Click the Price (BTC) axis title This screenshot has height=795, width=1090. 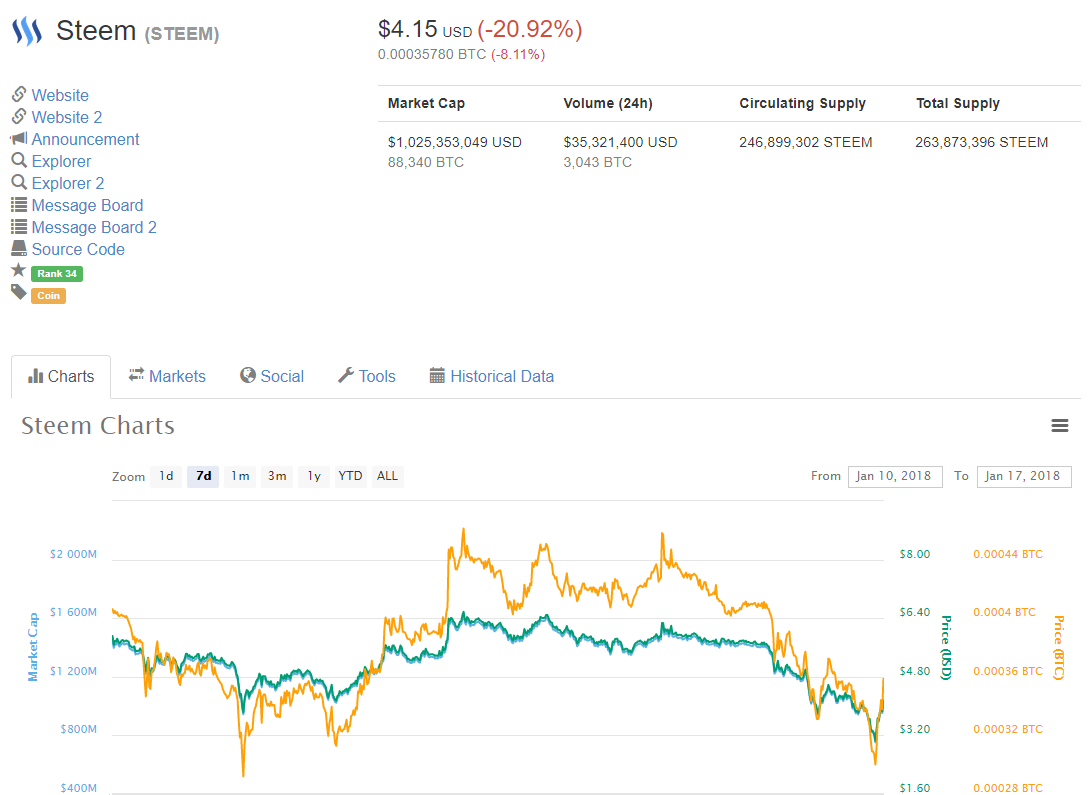pos(1059,647)
